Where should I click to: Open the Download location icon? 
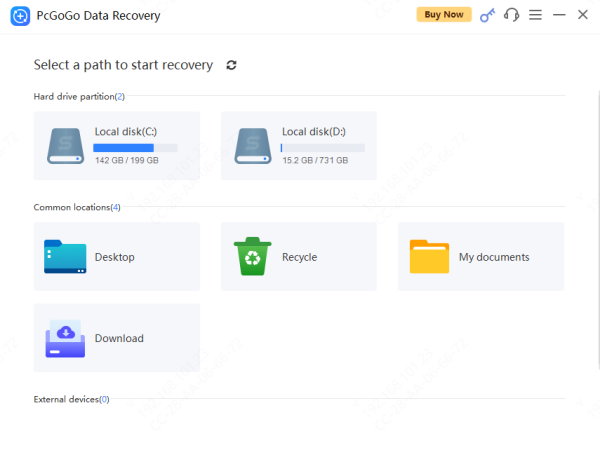pos(65,339)
